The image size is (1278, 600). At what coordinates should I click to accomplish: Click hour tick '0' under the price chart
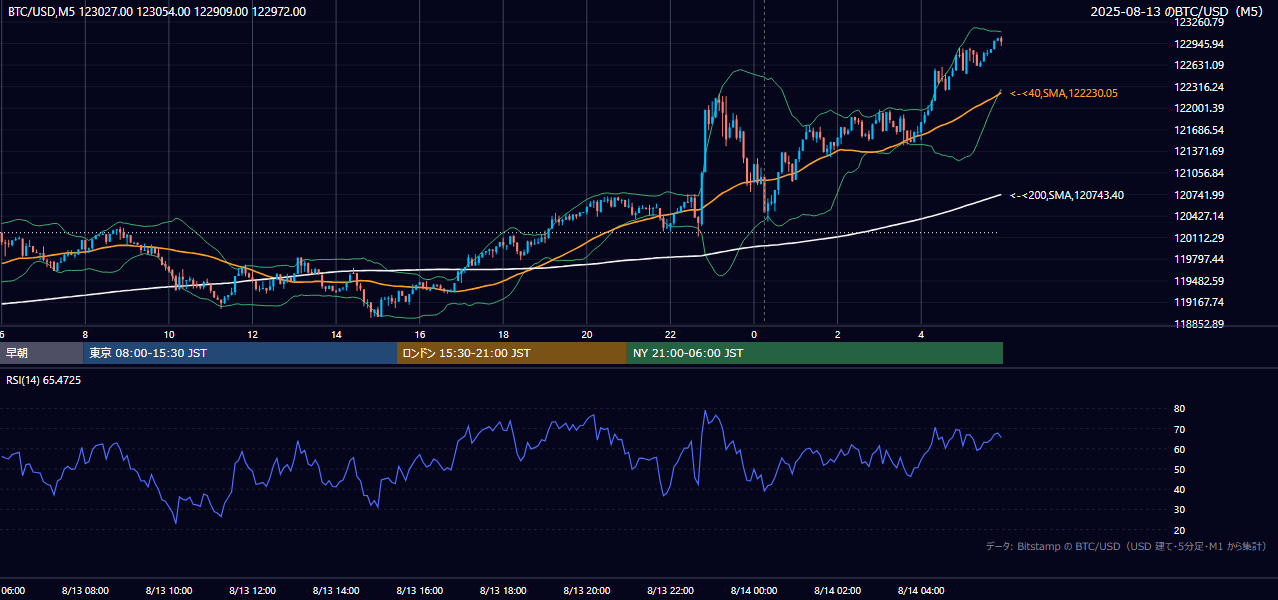(x=754, y=334)
